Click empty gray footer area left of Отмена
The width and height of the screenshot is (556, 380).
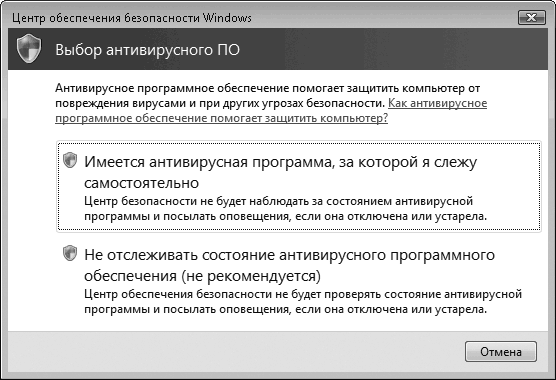tap(234, 352)
